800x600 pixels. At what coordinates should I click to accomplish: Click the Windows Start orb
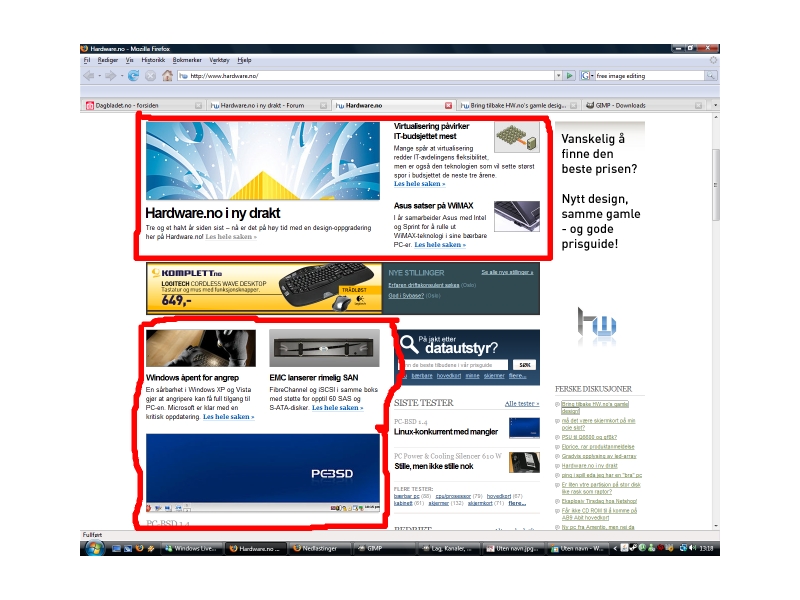pyautogui.click(x=94, y=548)
